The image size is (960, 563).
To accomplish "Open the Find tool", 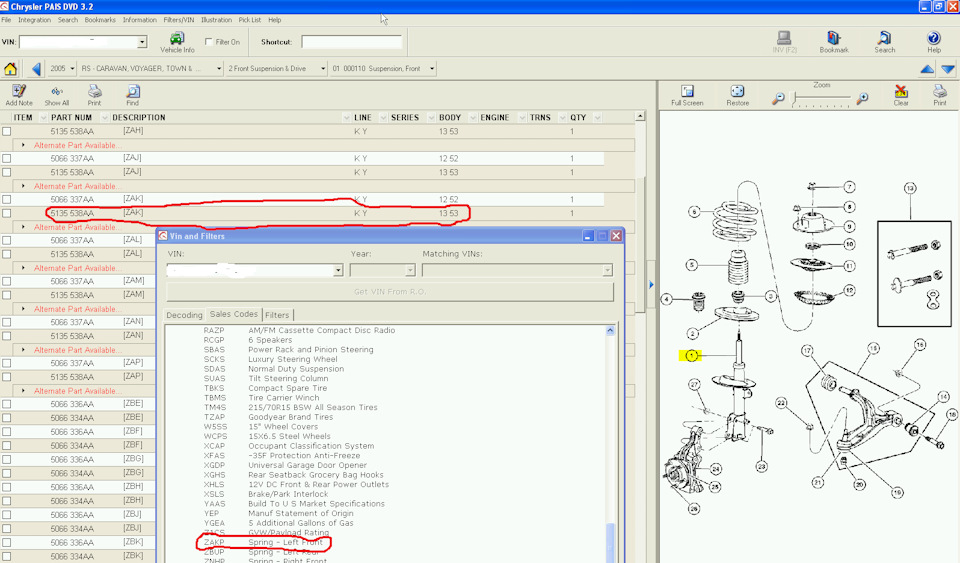I will pyautogui.click(x=133, y=95).
